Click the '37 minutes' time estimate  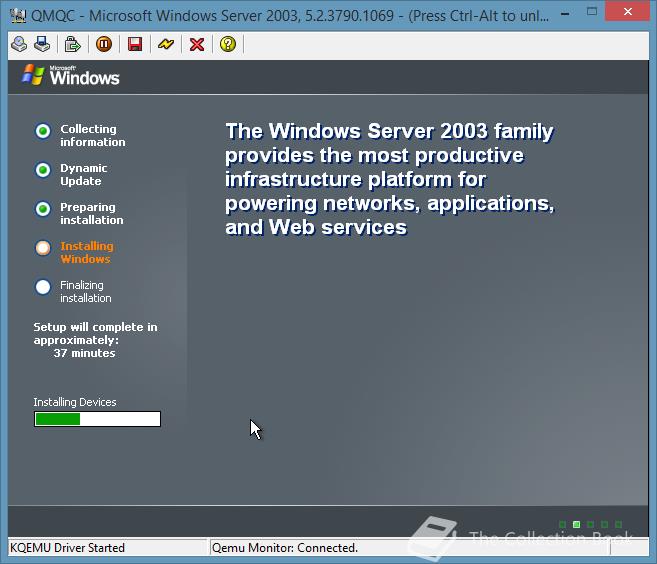(84, 353)
